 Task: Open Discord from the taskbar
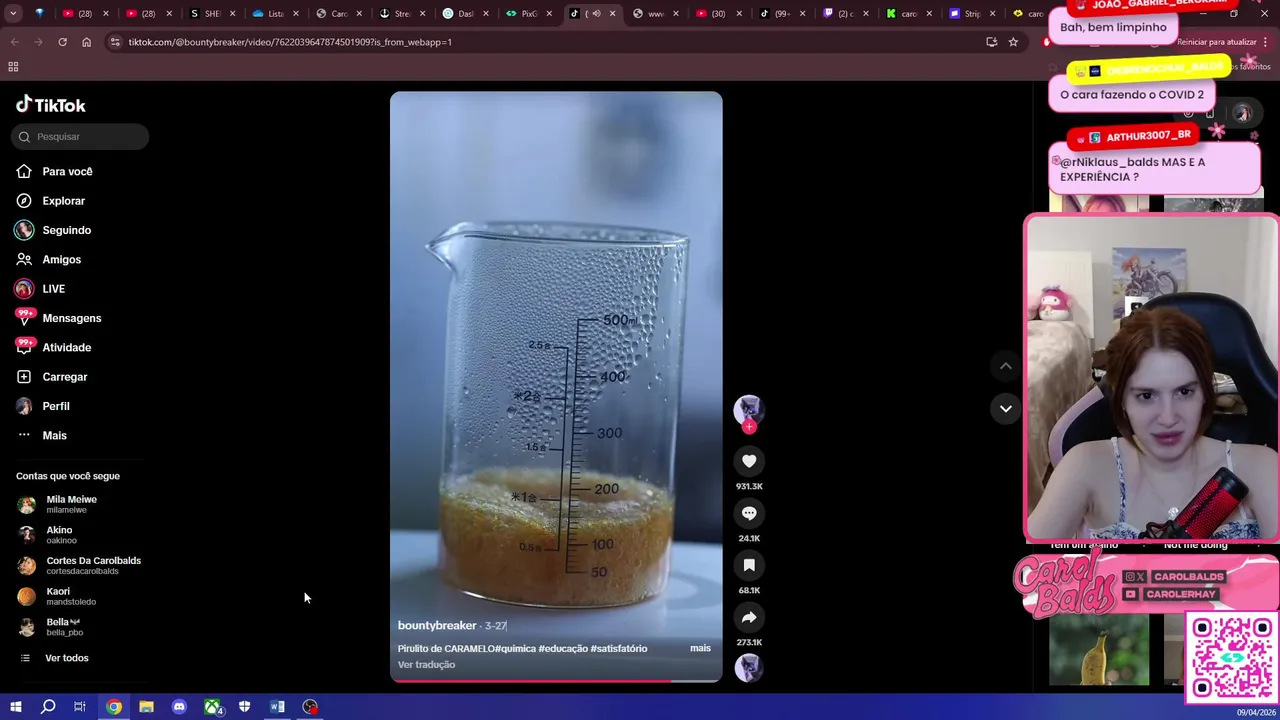point(179,707)
